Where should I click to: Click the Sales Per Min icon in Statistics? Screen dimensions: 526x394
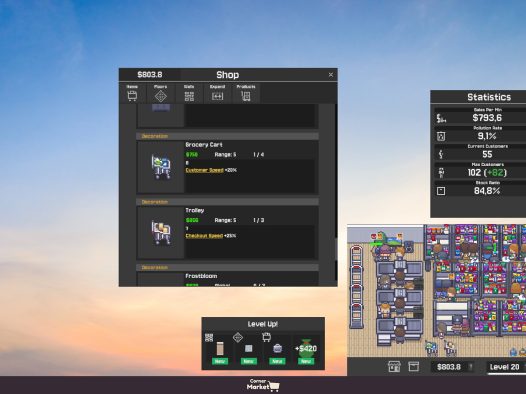click(x=441, y=118)
